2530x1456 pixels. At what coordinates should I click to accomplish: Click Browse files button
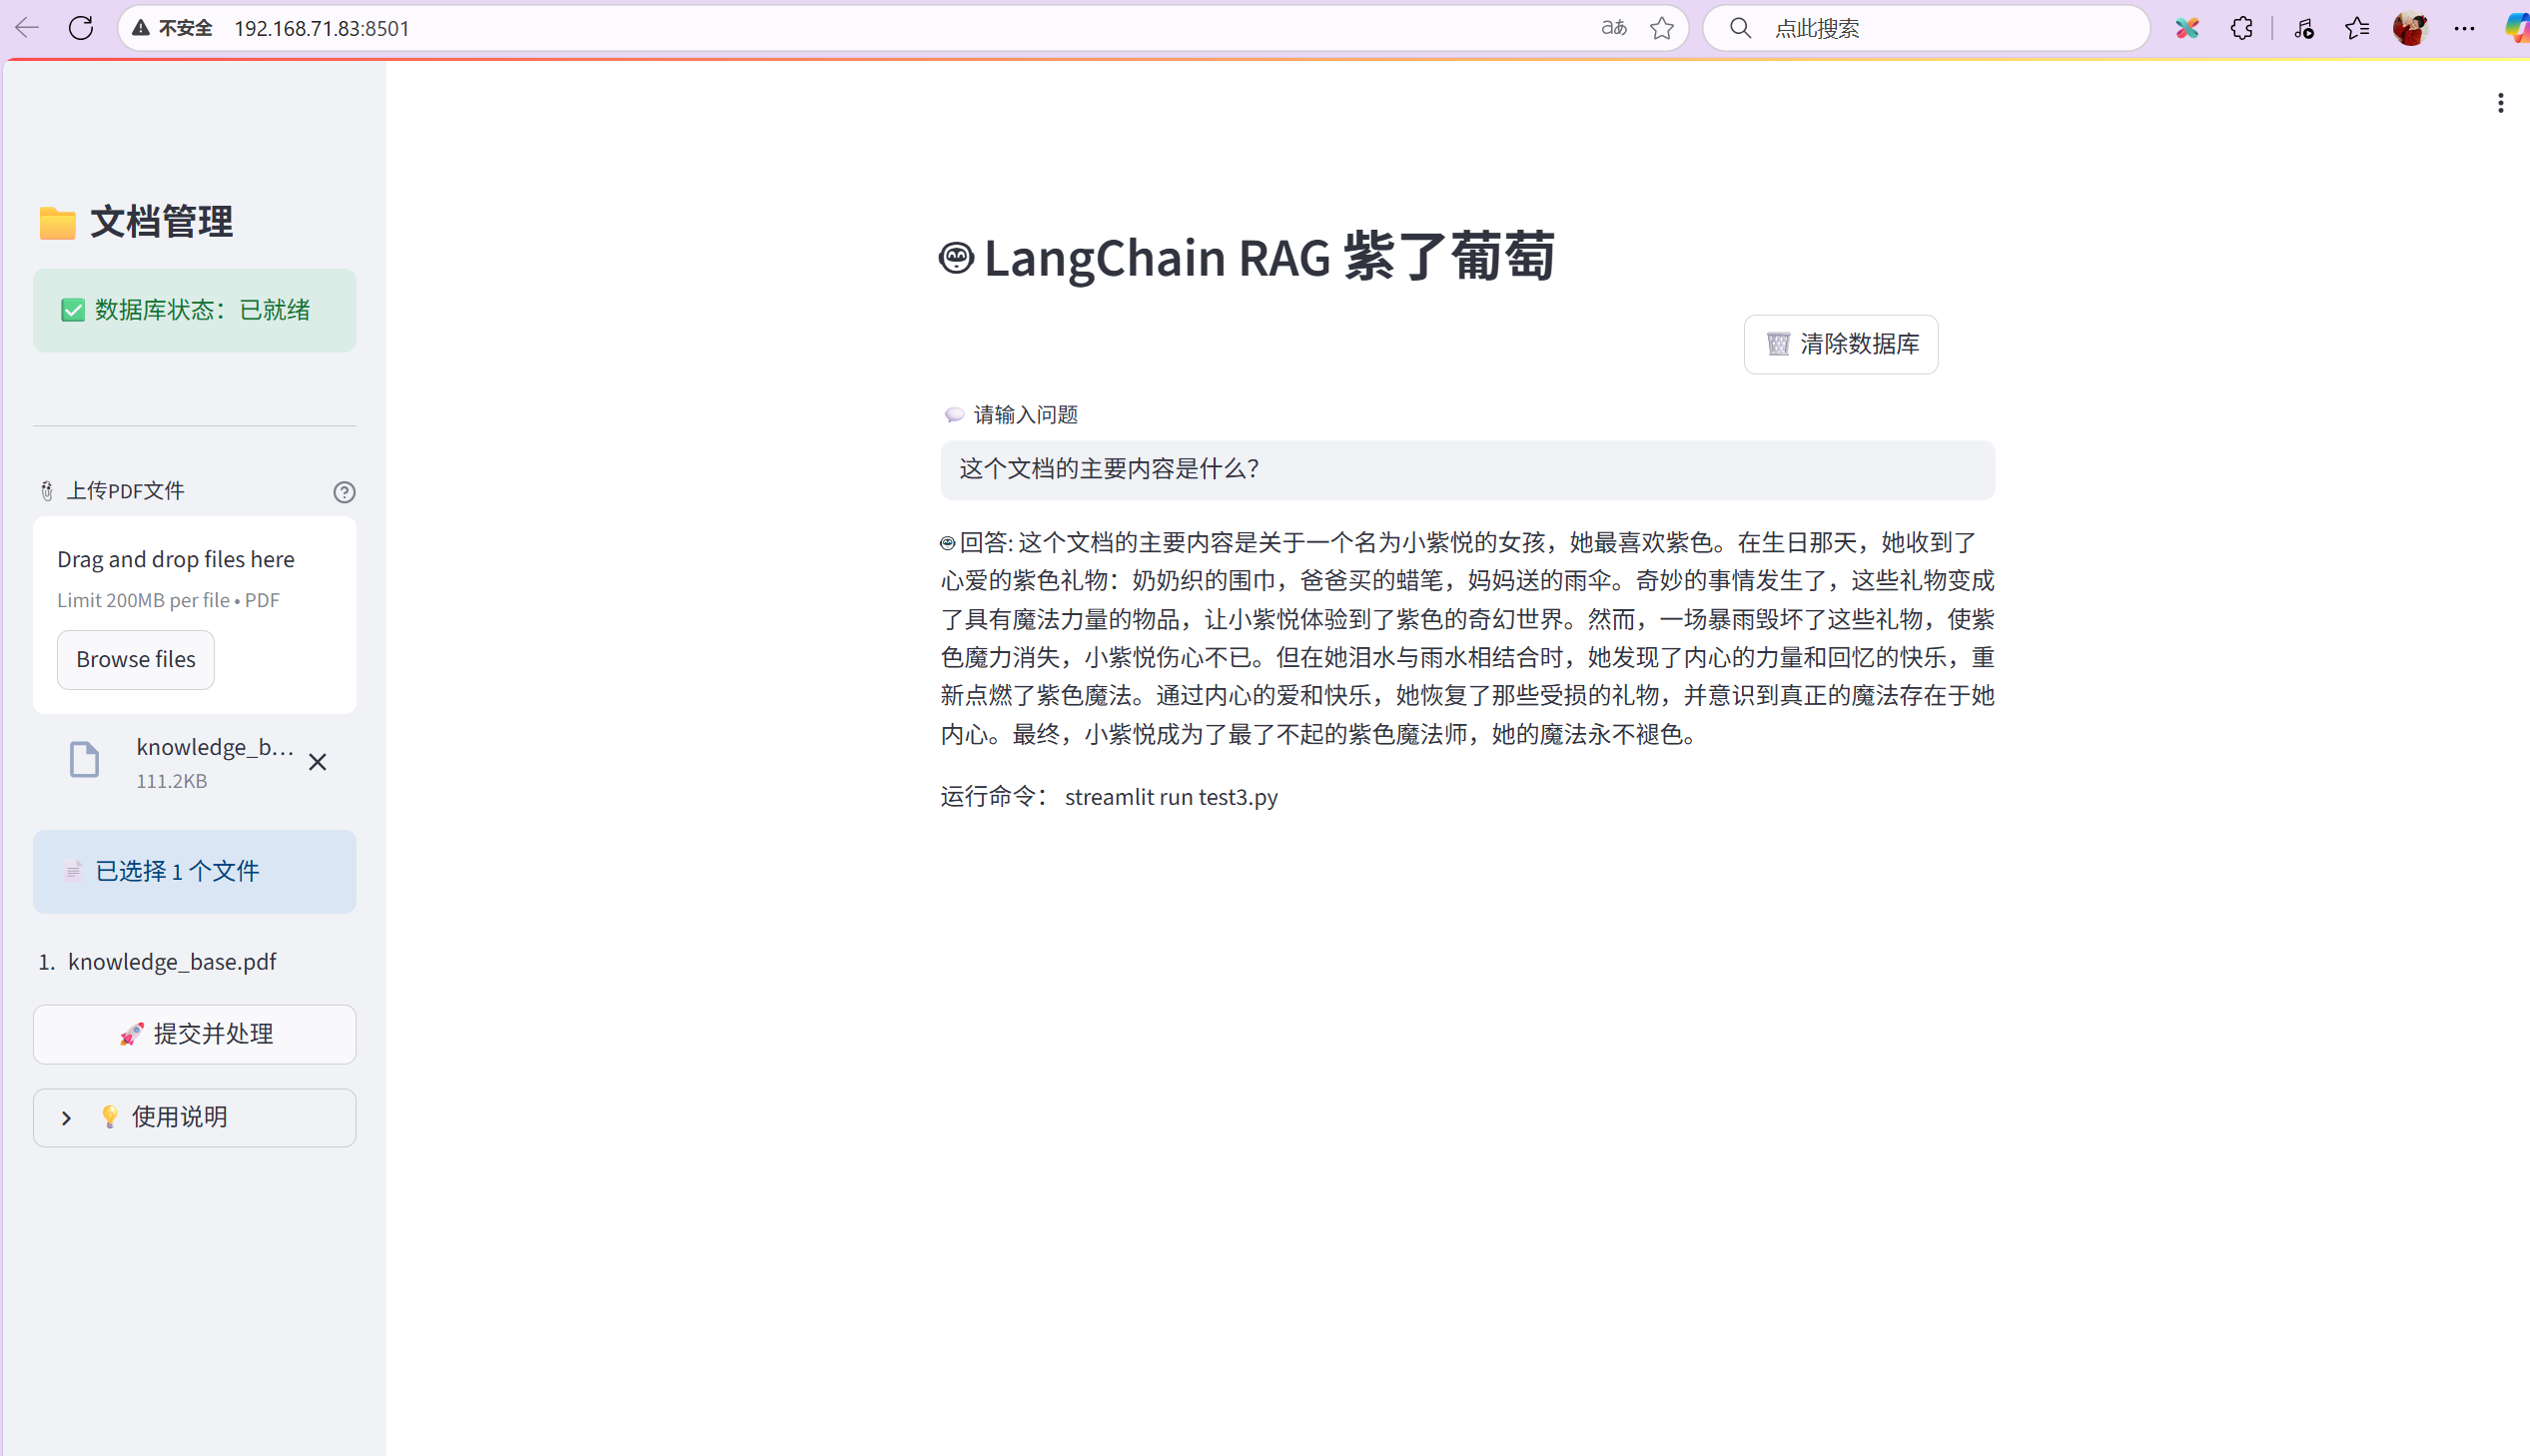136,660
